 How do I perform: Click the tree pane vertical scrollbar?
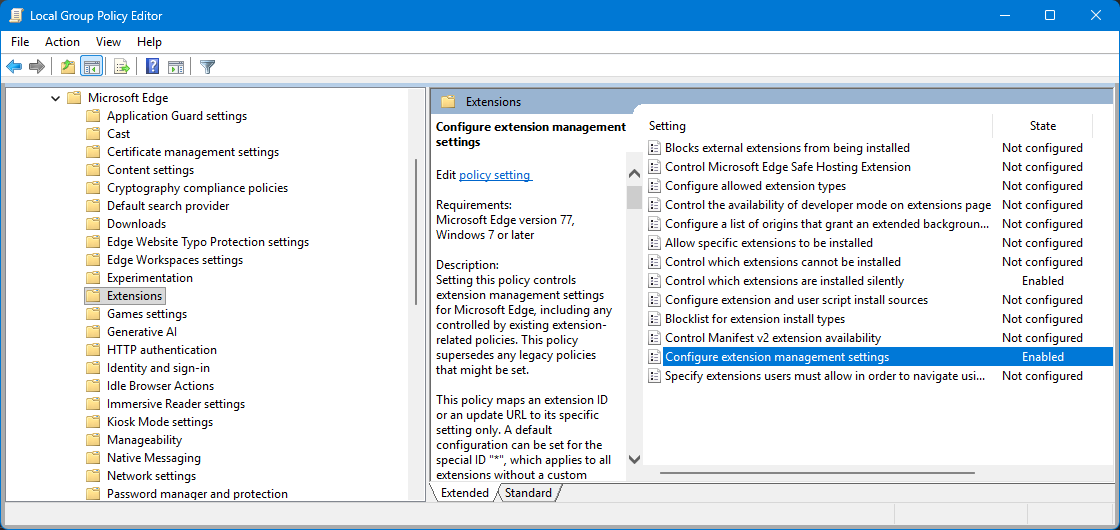click(416, 232)
